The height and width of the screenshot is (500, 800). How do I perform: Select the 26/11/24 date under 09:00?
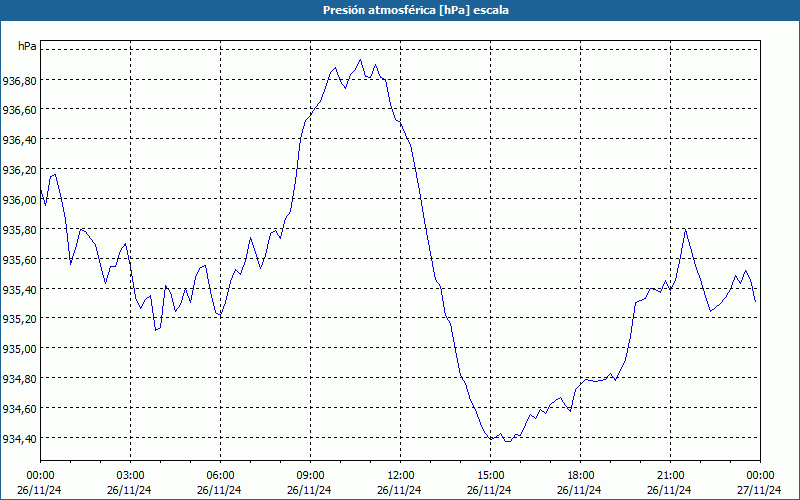(x=309, y=490)
